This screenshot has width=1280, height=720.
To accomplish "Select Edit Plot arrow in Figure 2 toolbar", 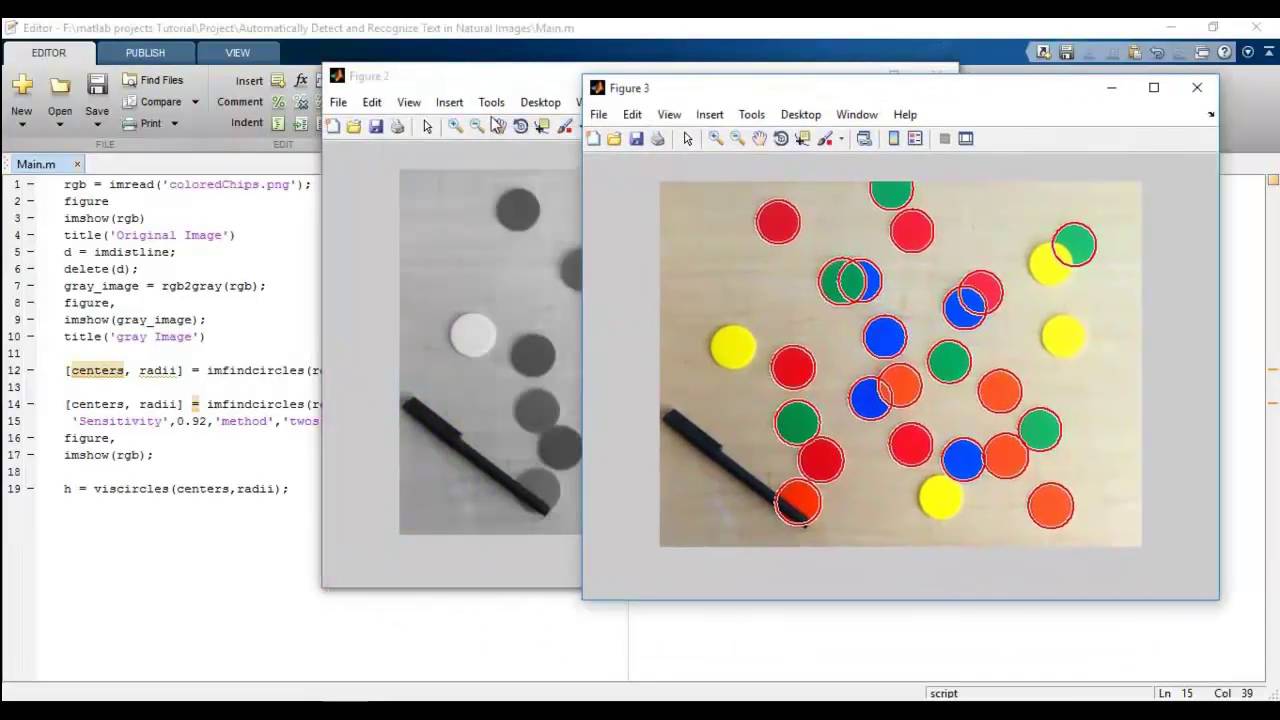I will (x=427, y=126).
